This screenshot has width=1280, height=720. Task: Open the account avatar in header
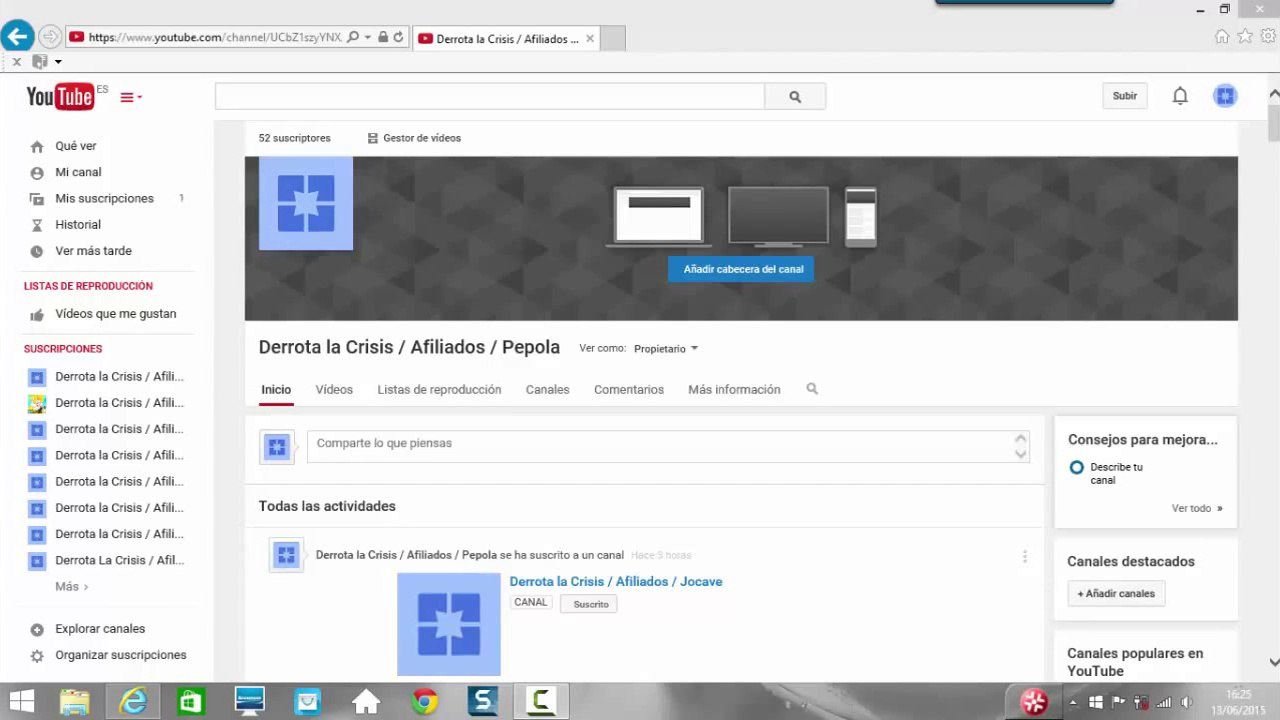1225,96
